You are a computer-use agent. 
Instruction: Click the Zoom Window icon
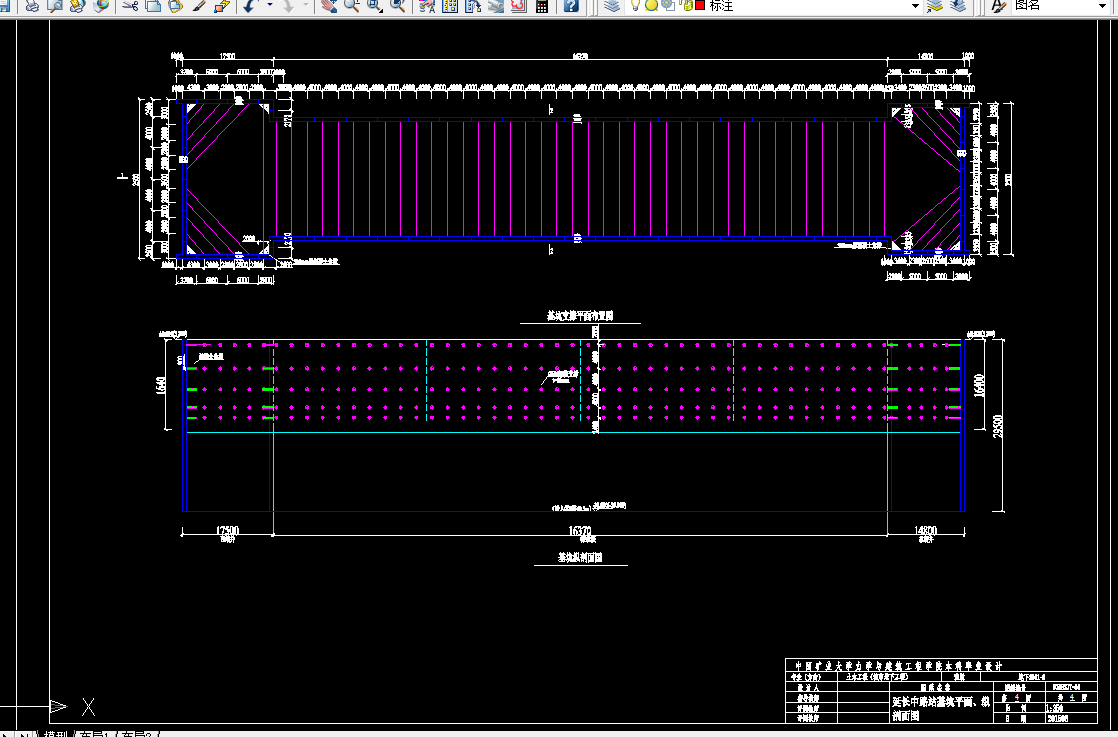click(375, 6)
